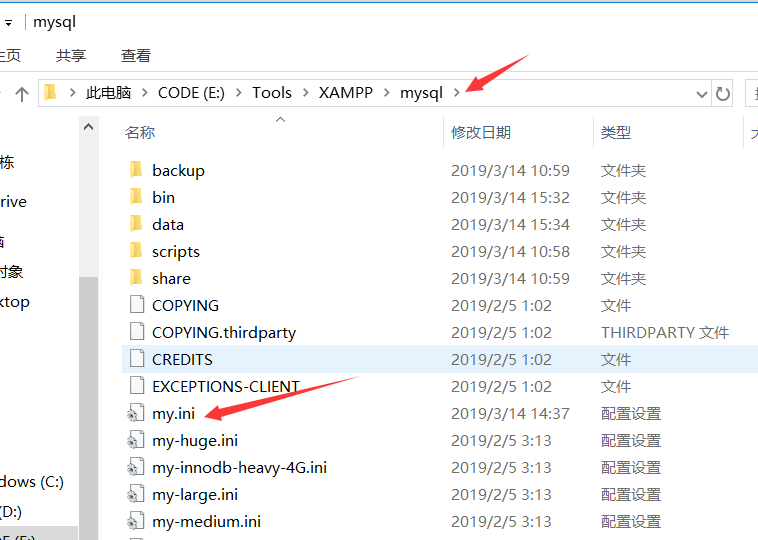Viewport: 758px width, 540px height.
Task: Expand chevron after CODE (E:) in path
Action: [238, 92]
